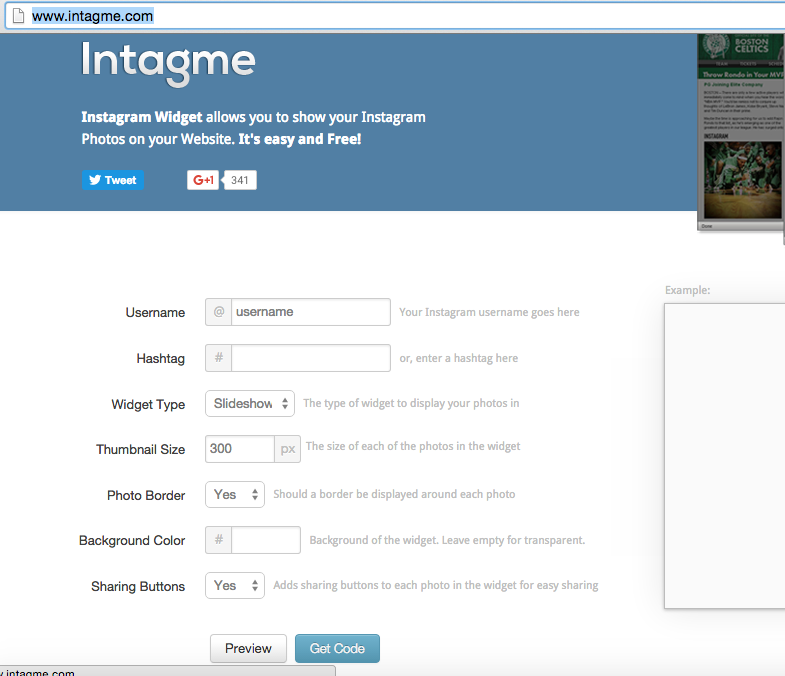Open the Widget Type Slideshow dropdown
785x676 pixels.
tap(250, 404)
